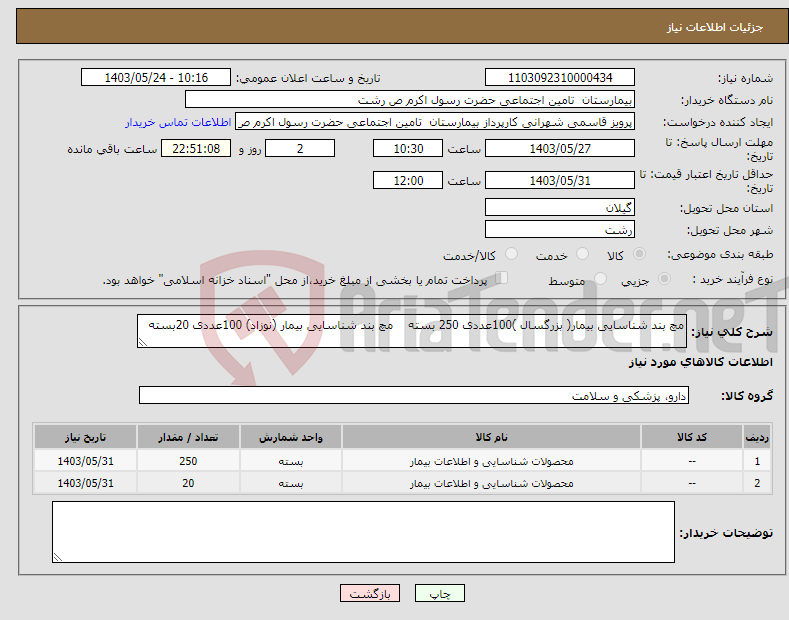
Task: Click the تعداد / مقدار column header
Action: point(188,437)
